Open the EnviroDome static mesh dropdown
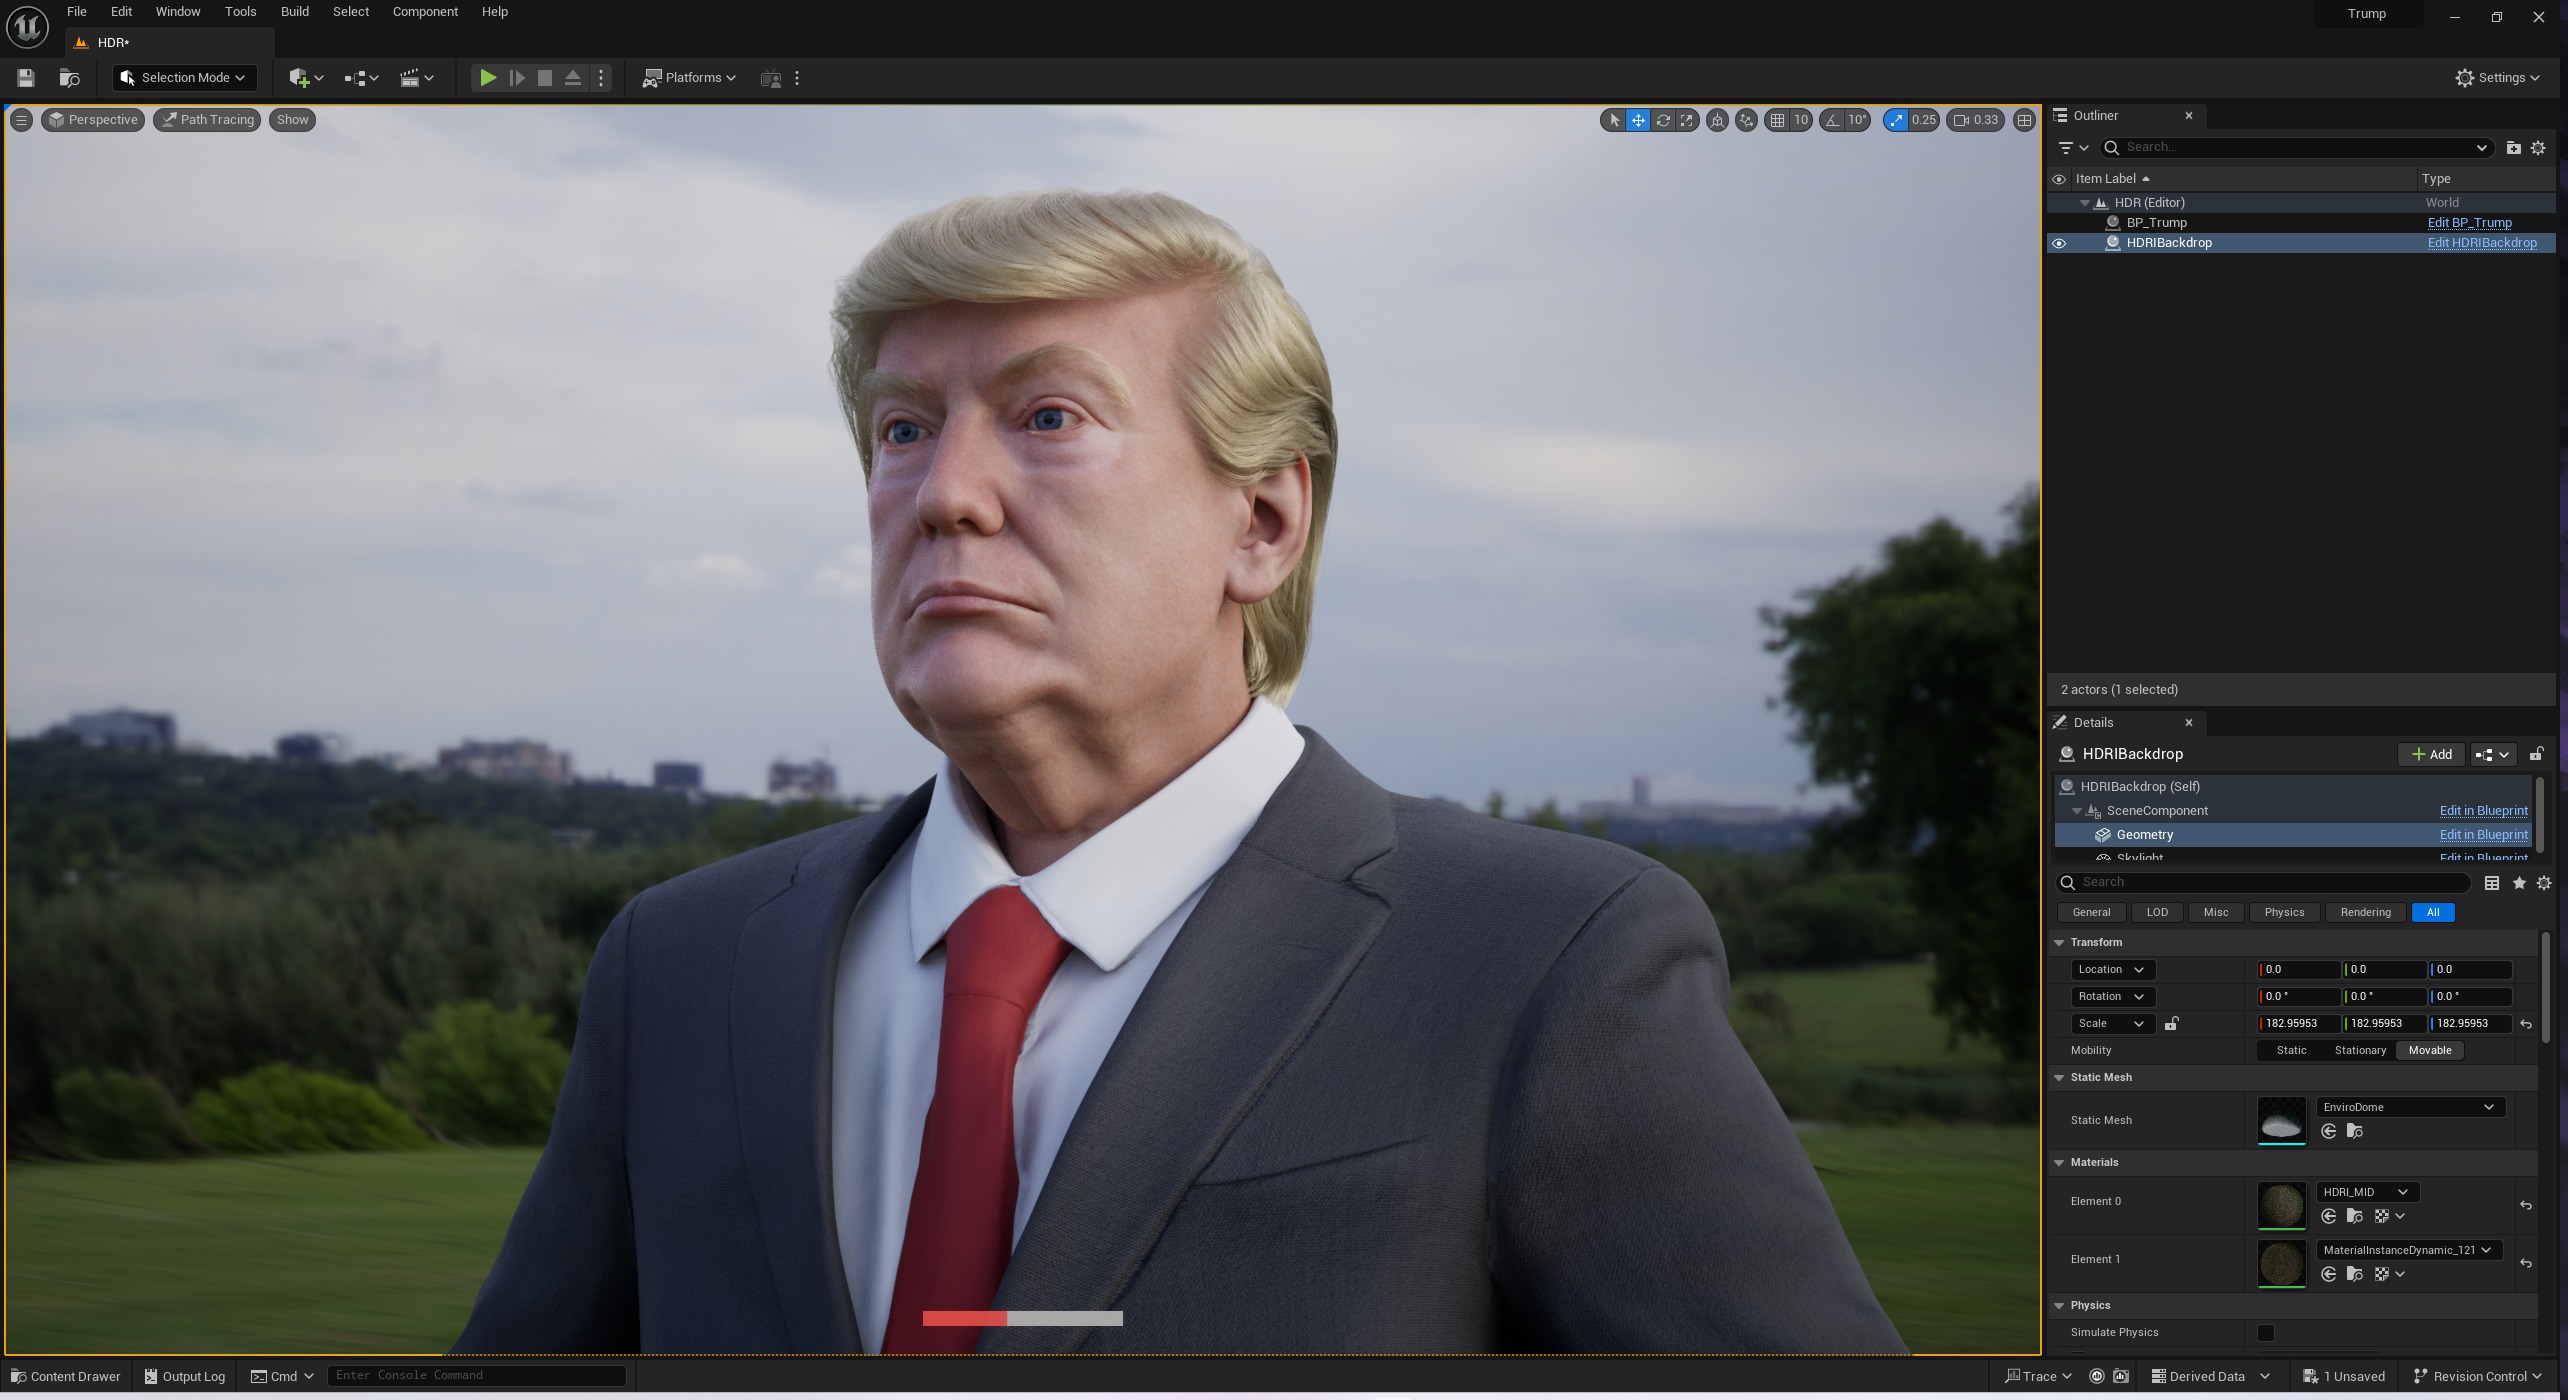The image size is (2568, 1400). coord(2409,1107)
